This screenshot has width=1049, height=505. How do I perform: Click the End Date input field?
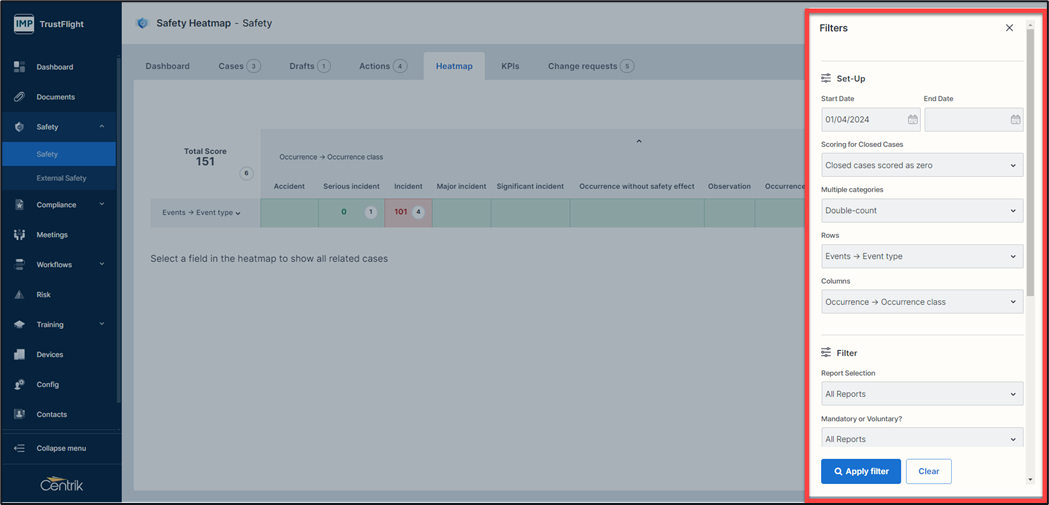(965, 120)
